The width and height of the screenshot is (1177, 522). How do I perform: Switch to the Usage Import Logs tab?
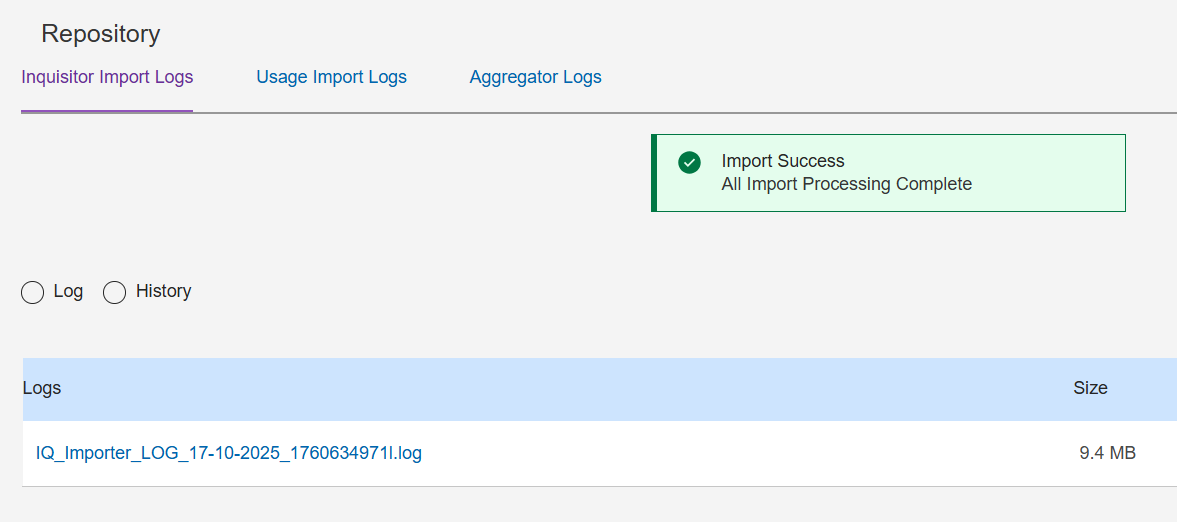click(x=331, y=77)
